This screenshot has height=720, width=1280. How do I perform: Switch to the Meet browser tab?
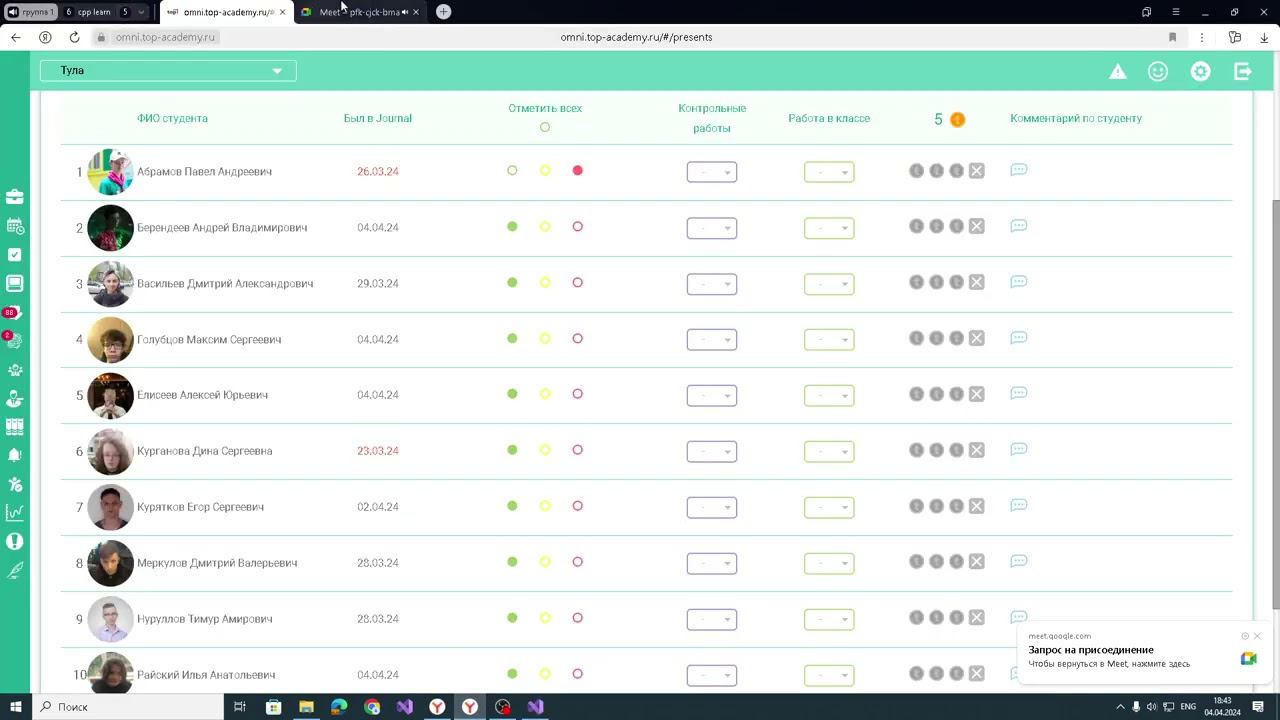tap(360, 12)
